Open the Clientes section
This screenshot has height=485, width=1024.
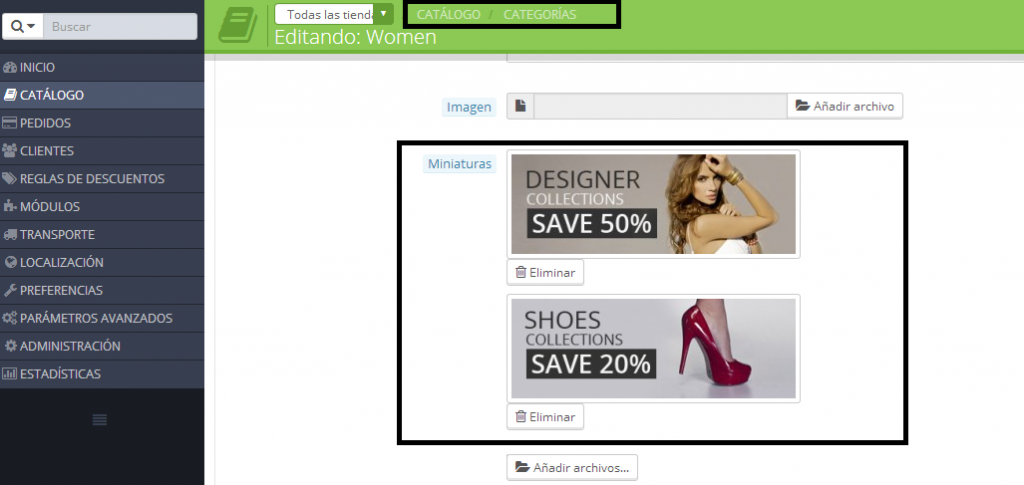[46, 151]
